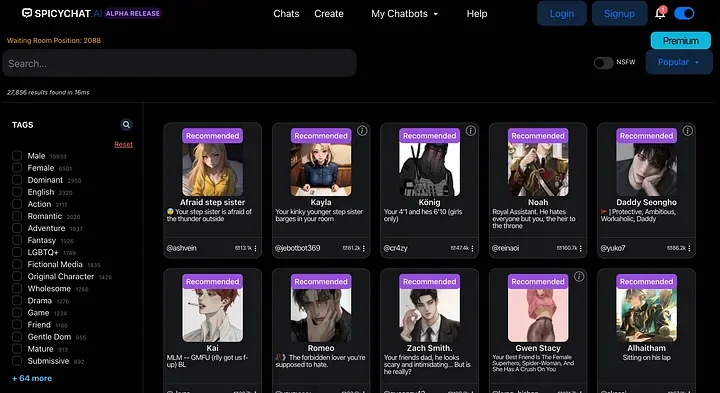Open creator @yuko7 profile
This screenshot has height=393, width=720.
[x=613, y=248]
